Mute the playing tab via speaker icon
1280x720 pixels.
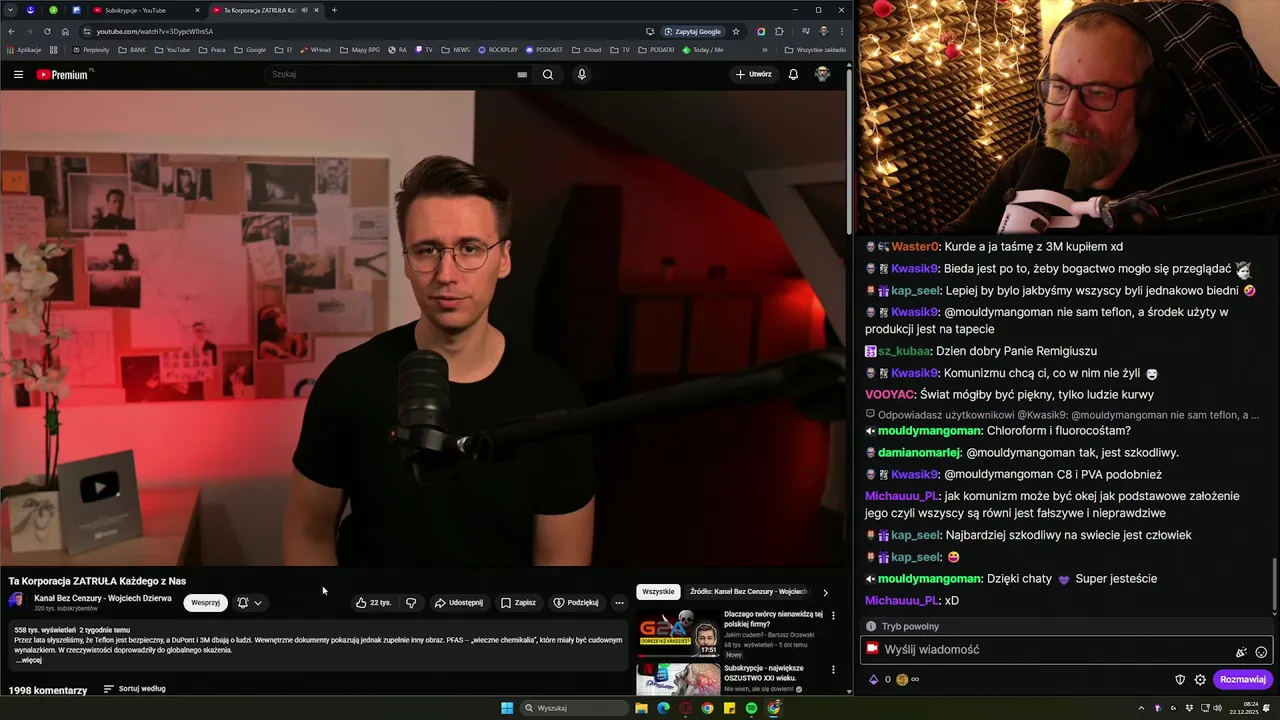point(304,10)
